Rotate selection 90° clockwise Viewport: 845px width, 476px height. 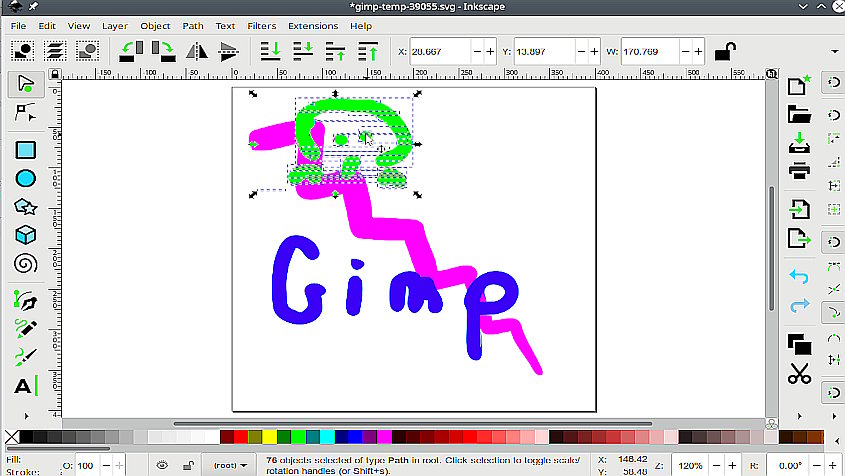163,51
